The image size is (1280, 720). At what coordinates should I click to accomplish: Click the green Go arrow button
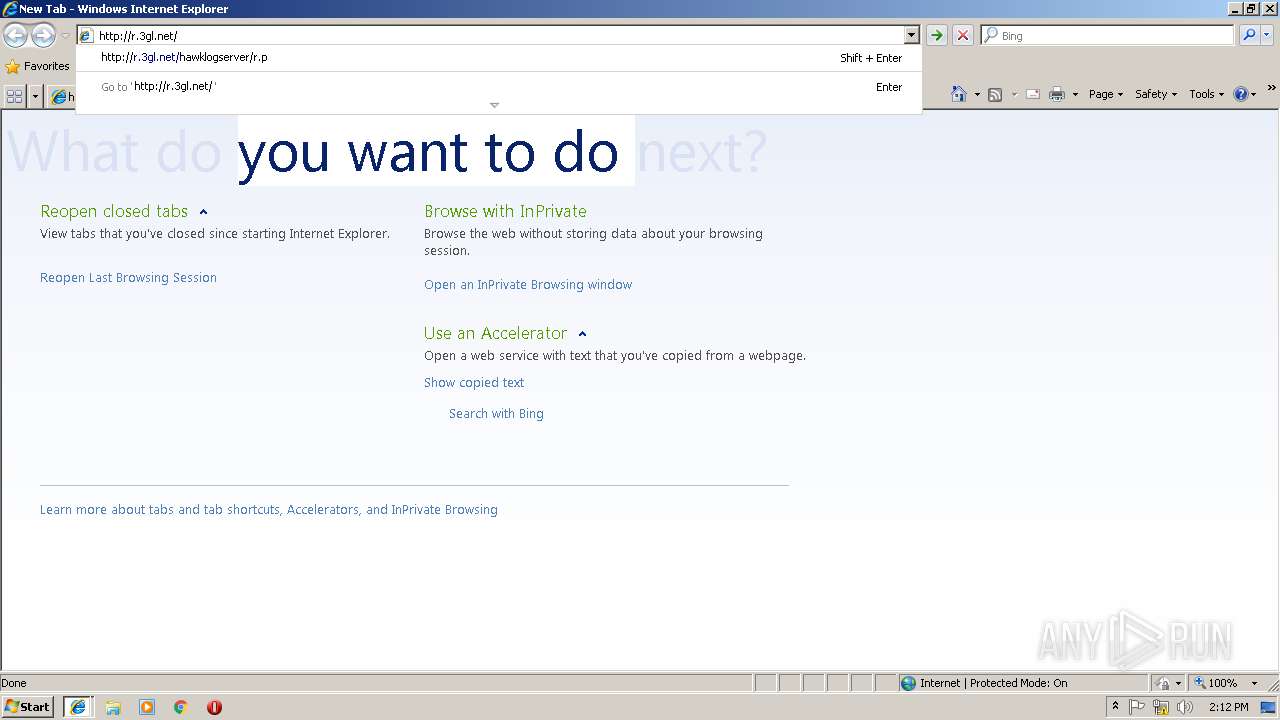coord(936,36)
